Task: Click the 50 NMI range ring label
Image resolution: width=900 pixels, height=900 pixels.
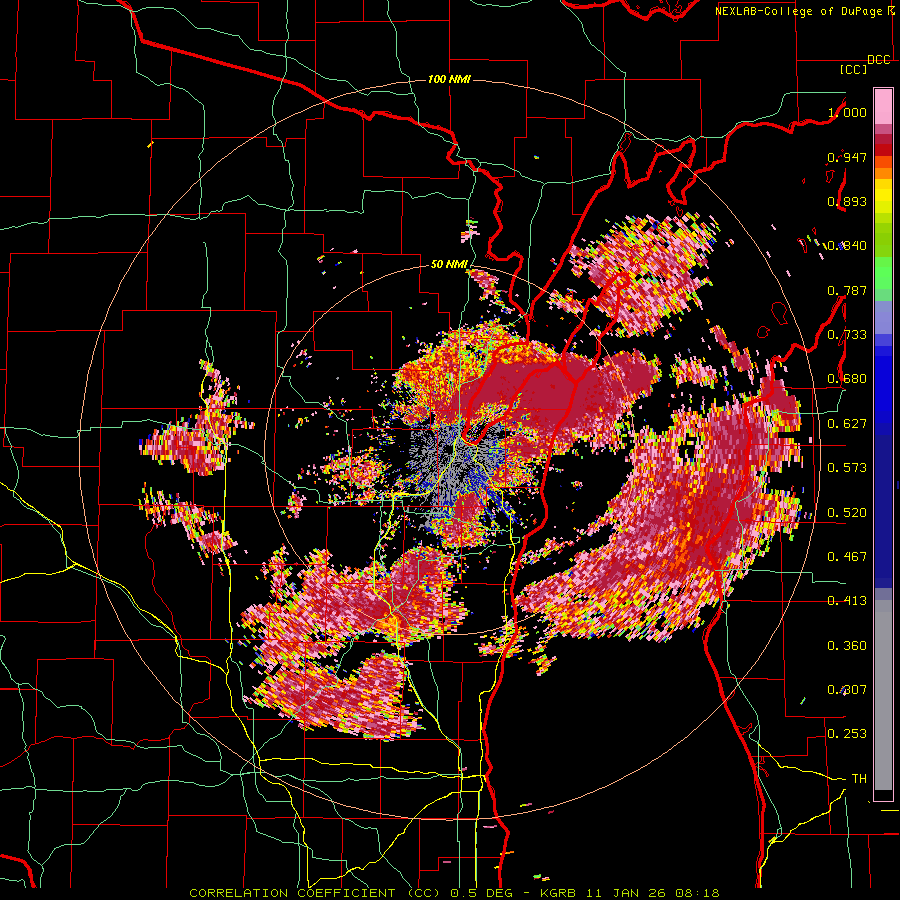Action: (x=449, y=265)
